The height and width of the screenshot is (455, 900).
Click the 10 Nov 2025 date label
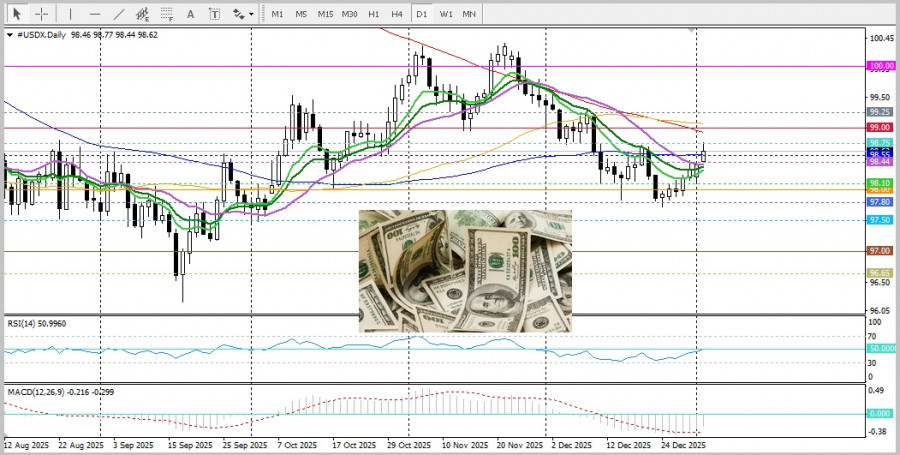463,445
